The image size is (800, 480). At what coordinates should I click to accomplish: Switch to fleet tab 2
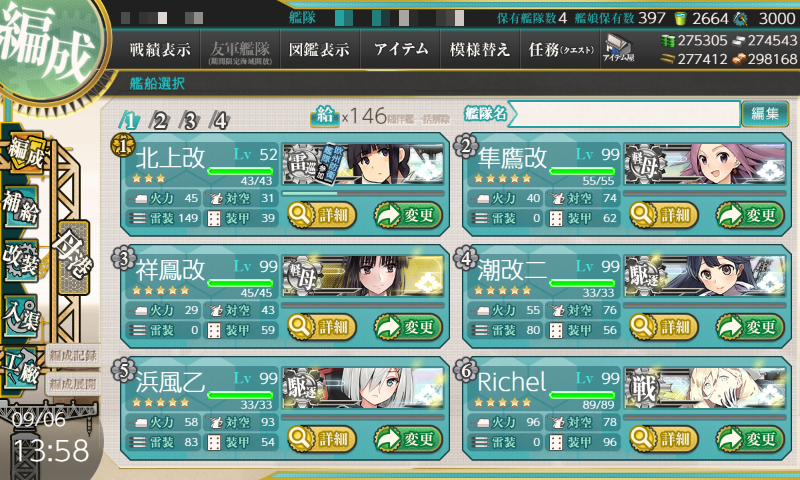160,121
